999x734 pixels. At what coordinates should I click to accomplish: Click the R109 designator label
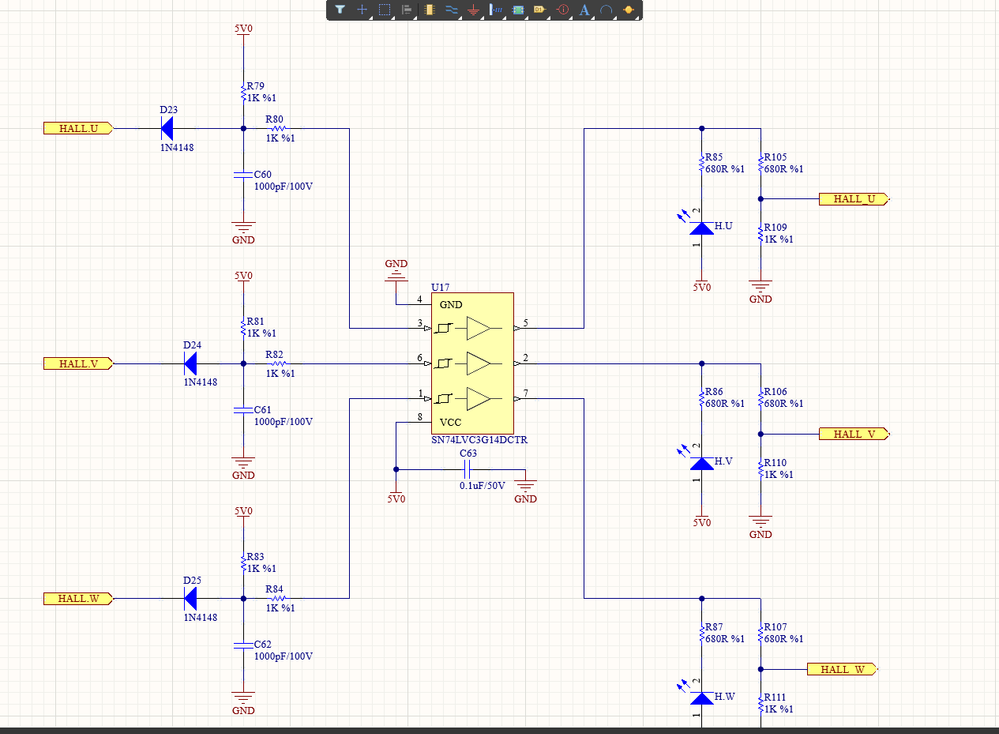pyautogui.click(x=775, y=227)
